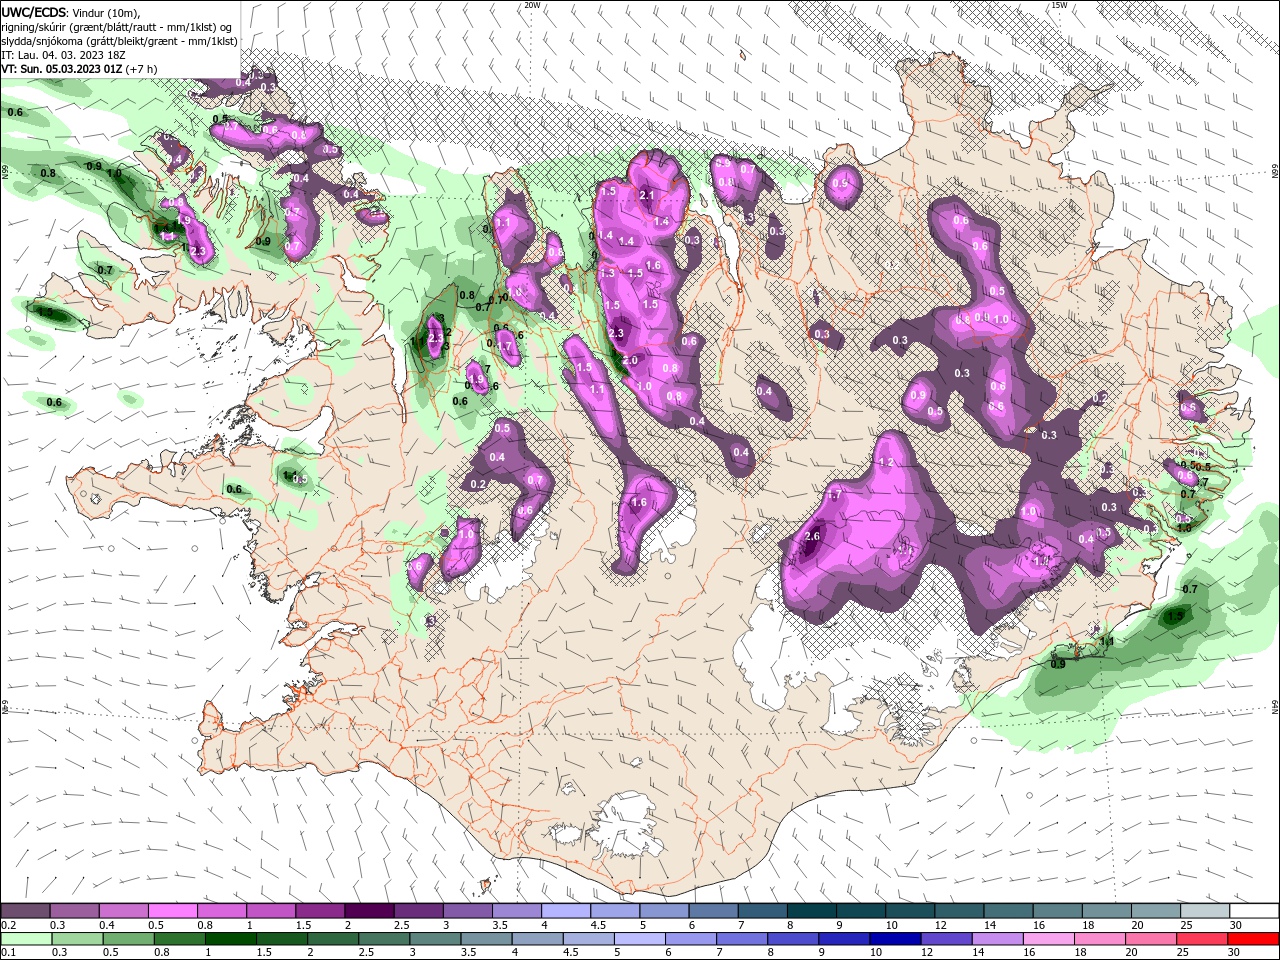Image resolution: width=1280 pixels, height=960 pixels.
Task: Click the dark green rain swatch between 1 and 1.5
Action: coord(232,938)
